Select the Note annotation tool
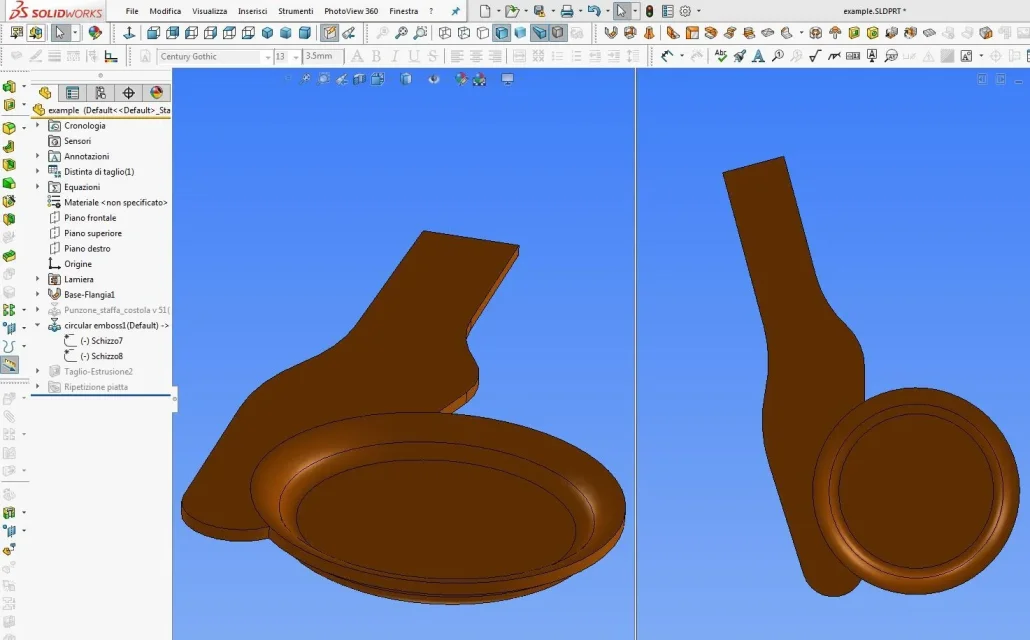 click(758, 56)
